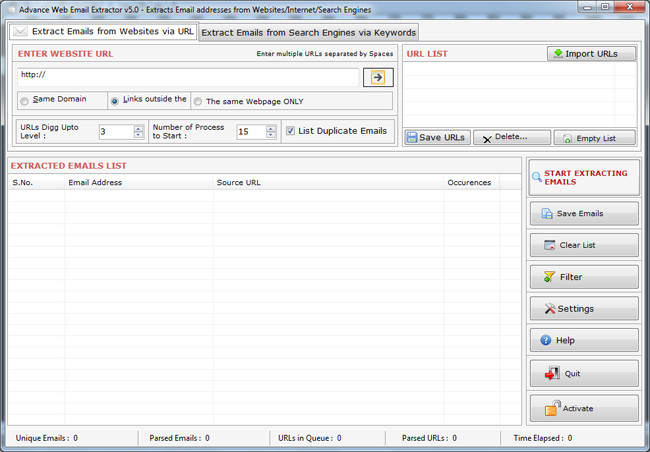This screenshot has width=650, height=452.
Task: Select the Same Domain radio option
Action: [x=24, y=101]
